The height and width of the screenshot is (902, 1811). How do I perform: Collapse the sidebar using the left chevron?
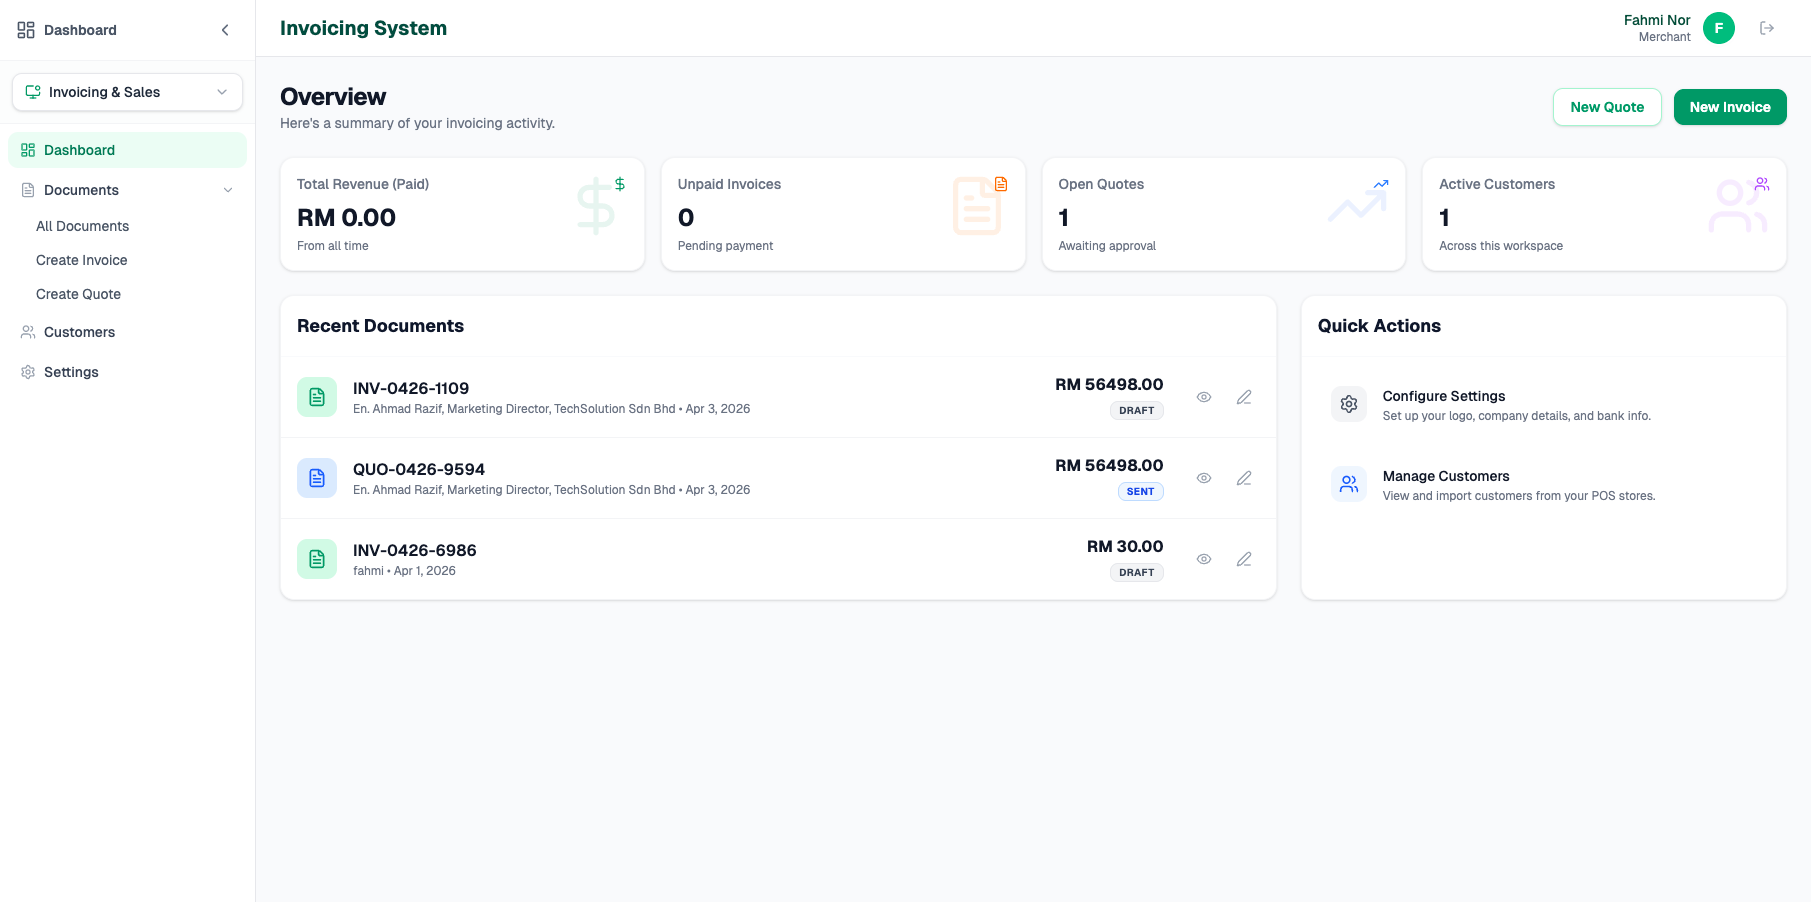click(x=225, y=29)
